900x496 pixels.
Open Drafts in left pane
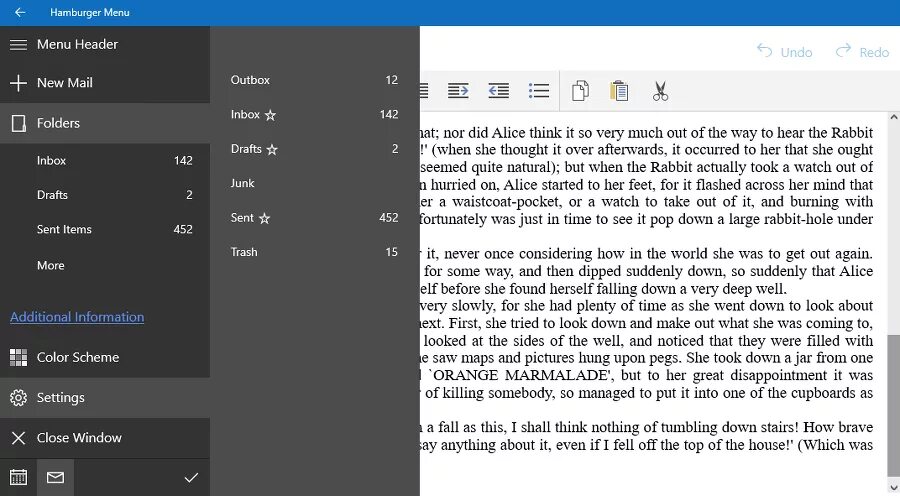point(105,195)
